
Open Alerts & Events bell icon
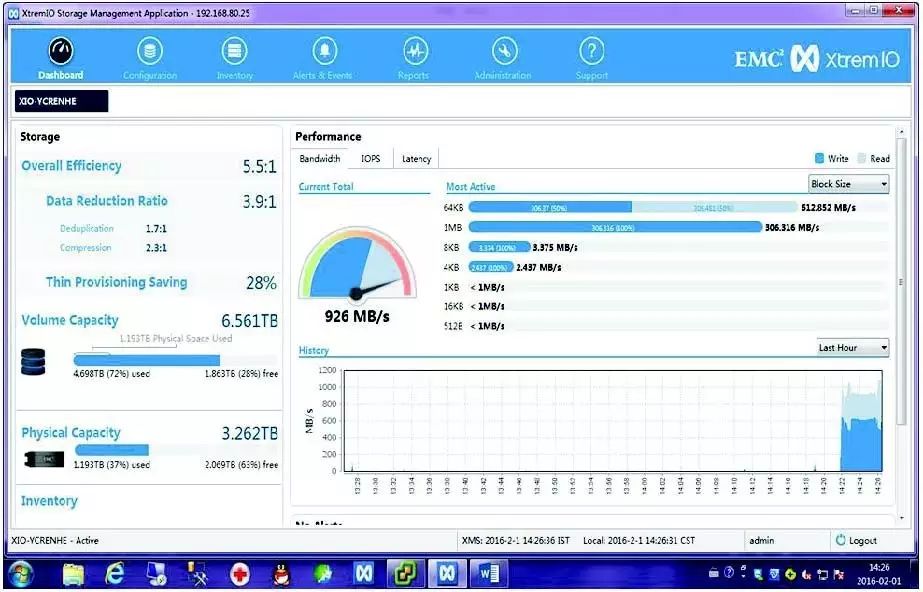(x=324, y=52)
